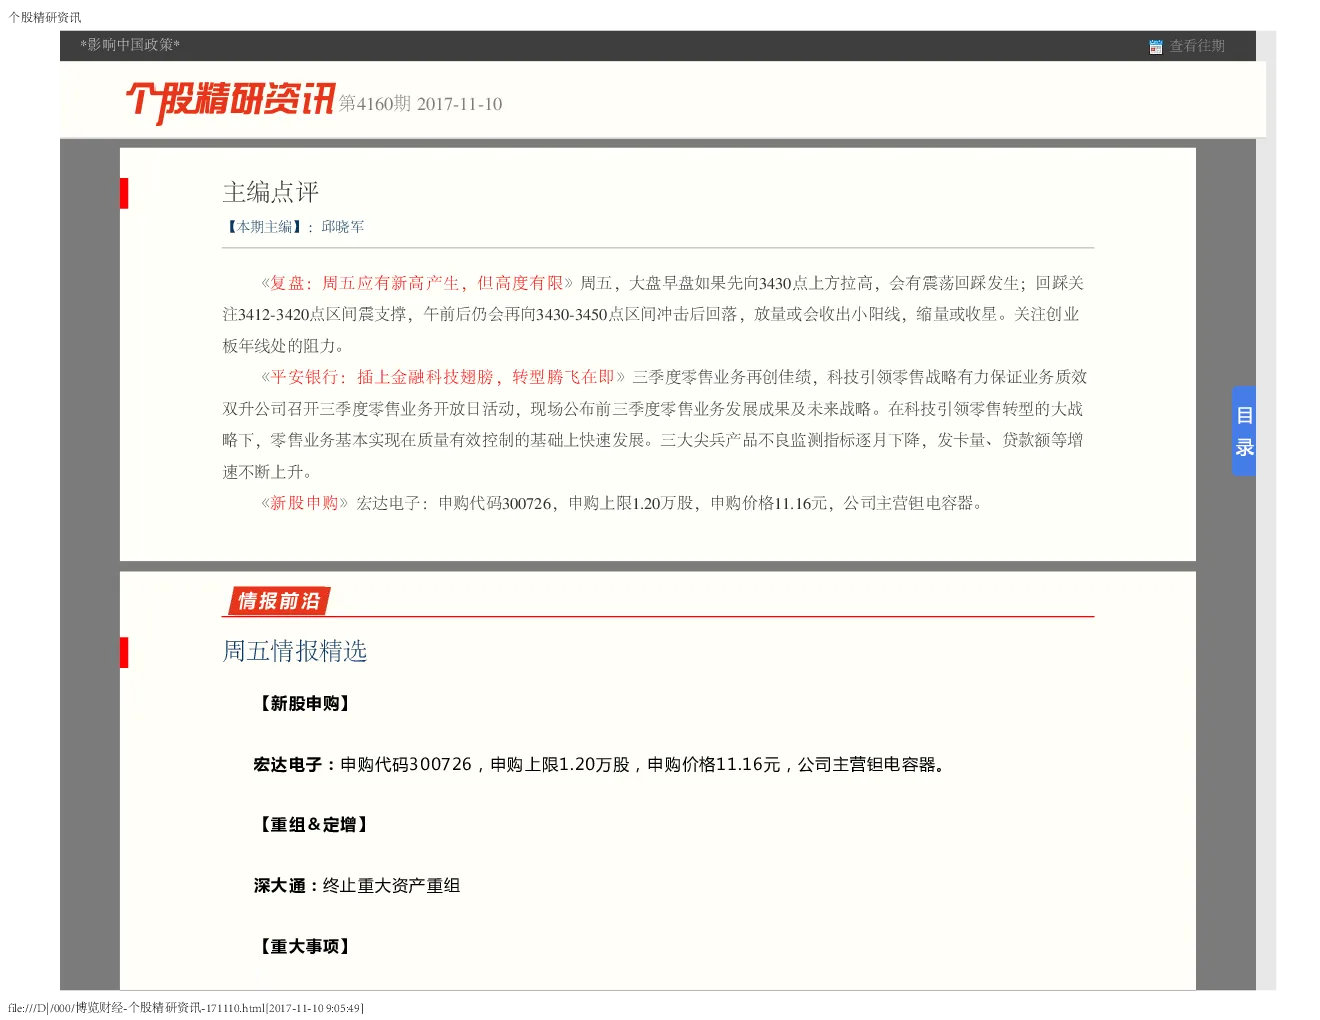This screenshot has width=1320, height=1020.
Task: Click the 主编点评 section heading
Action: click(x=270, y=192)
